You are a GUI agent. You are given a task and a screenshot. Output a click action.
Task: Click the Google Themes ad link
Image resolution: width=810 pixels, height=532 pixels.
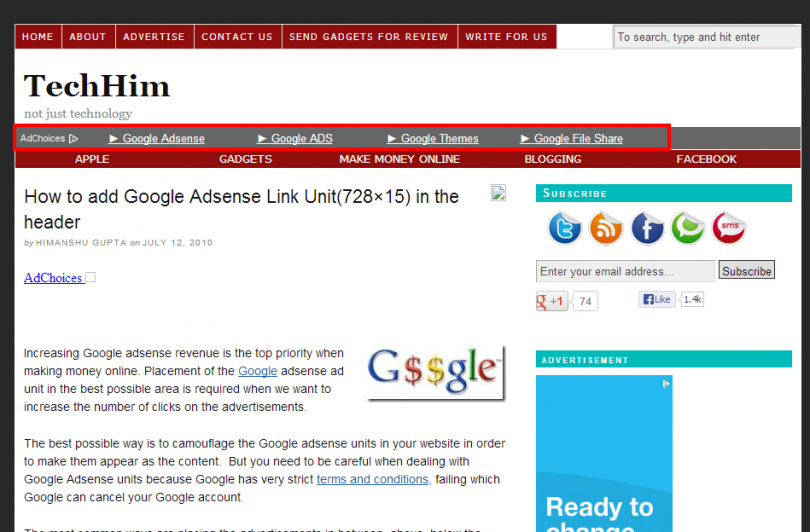(433, 138)
